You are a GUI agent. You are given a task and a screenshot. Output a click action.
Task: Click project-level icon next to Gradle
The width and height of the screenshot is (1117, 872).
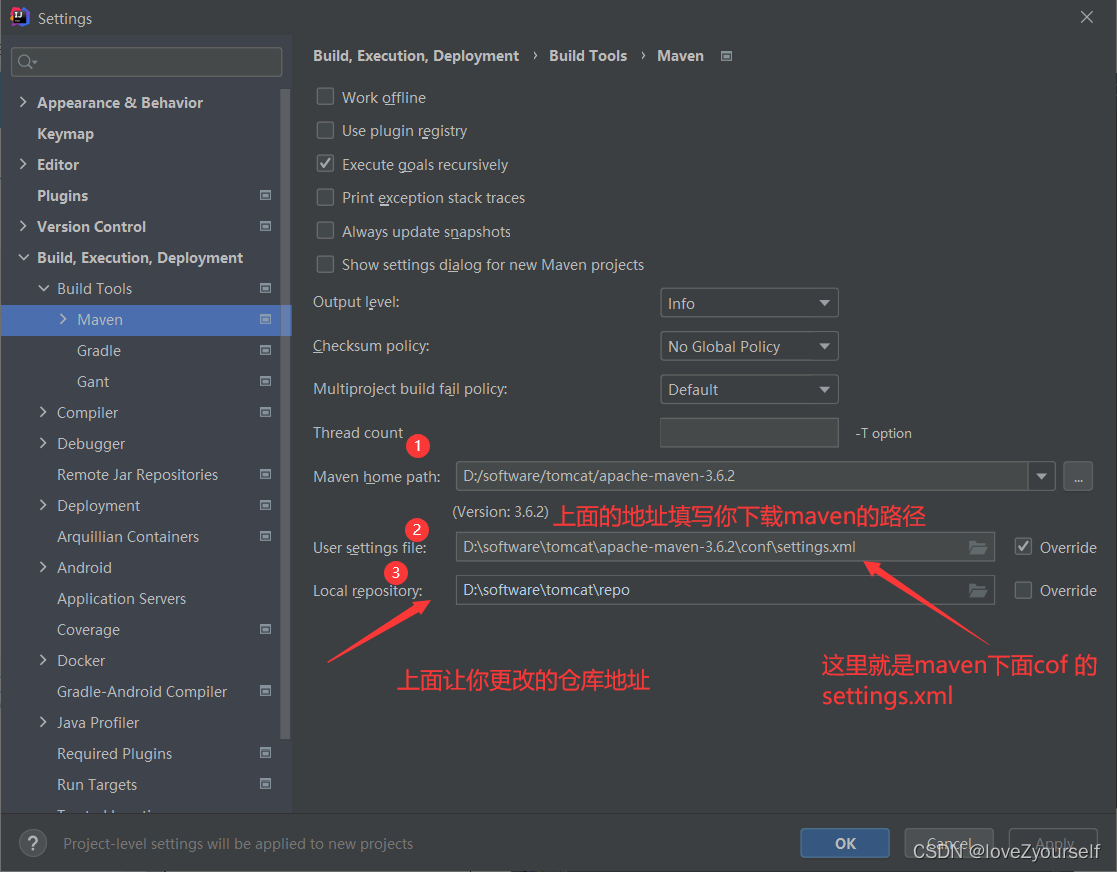click(x=266, y=351)
